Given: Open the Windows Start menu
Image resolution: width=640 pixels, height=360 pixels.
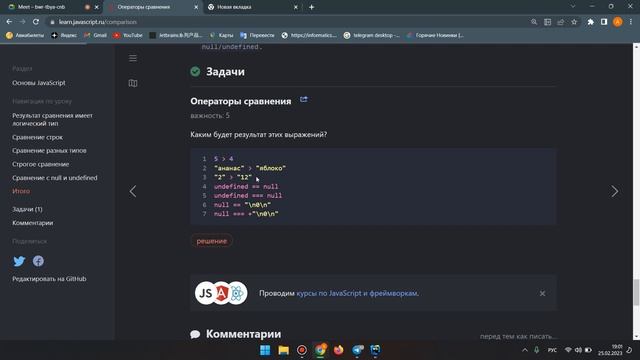Looking at the screenshot, I should (x=265, y=350).
